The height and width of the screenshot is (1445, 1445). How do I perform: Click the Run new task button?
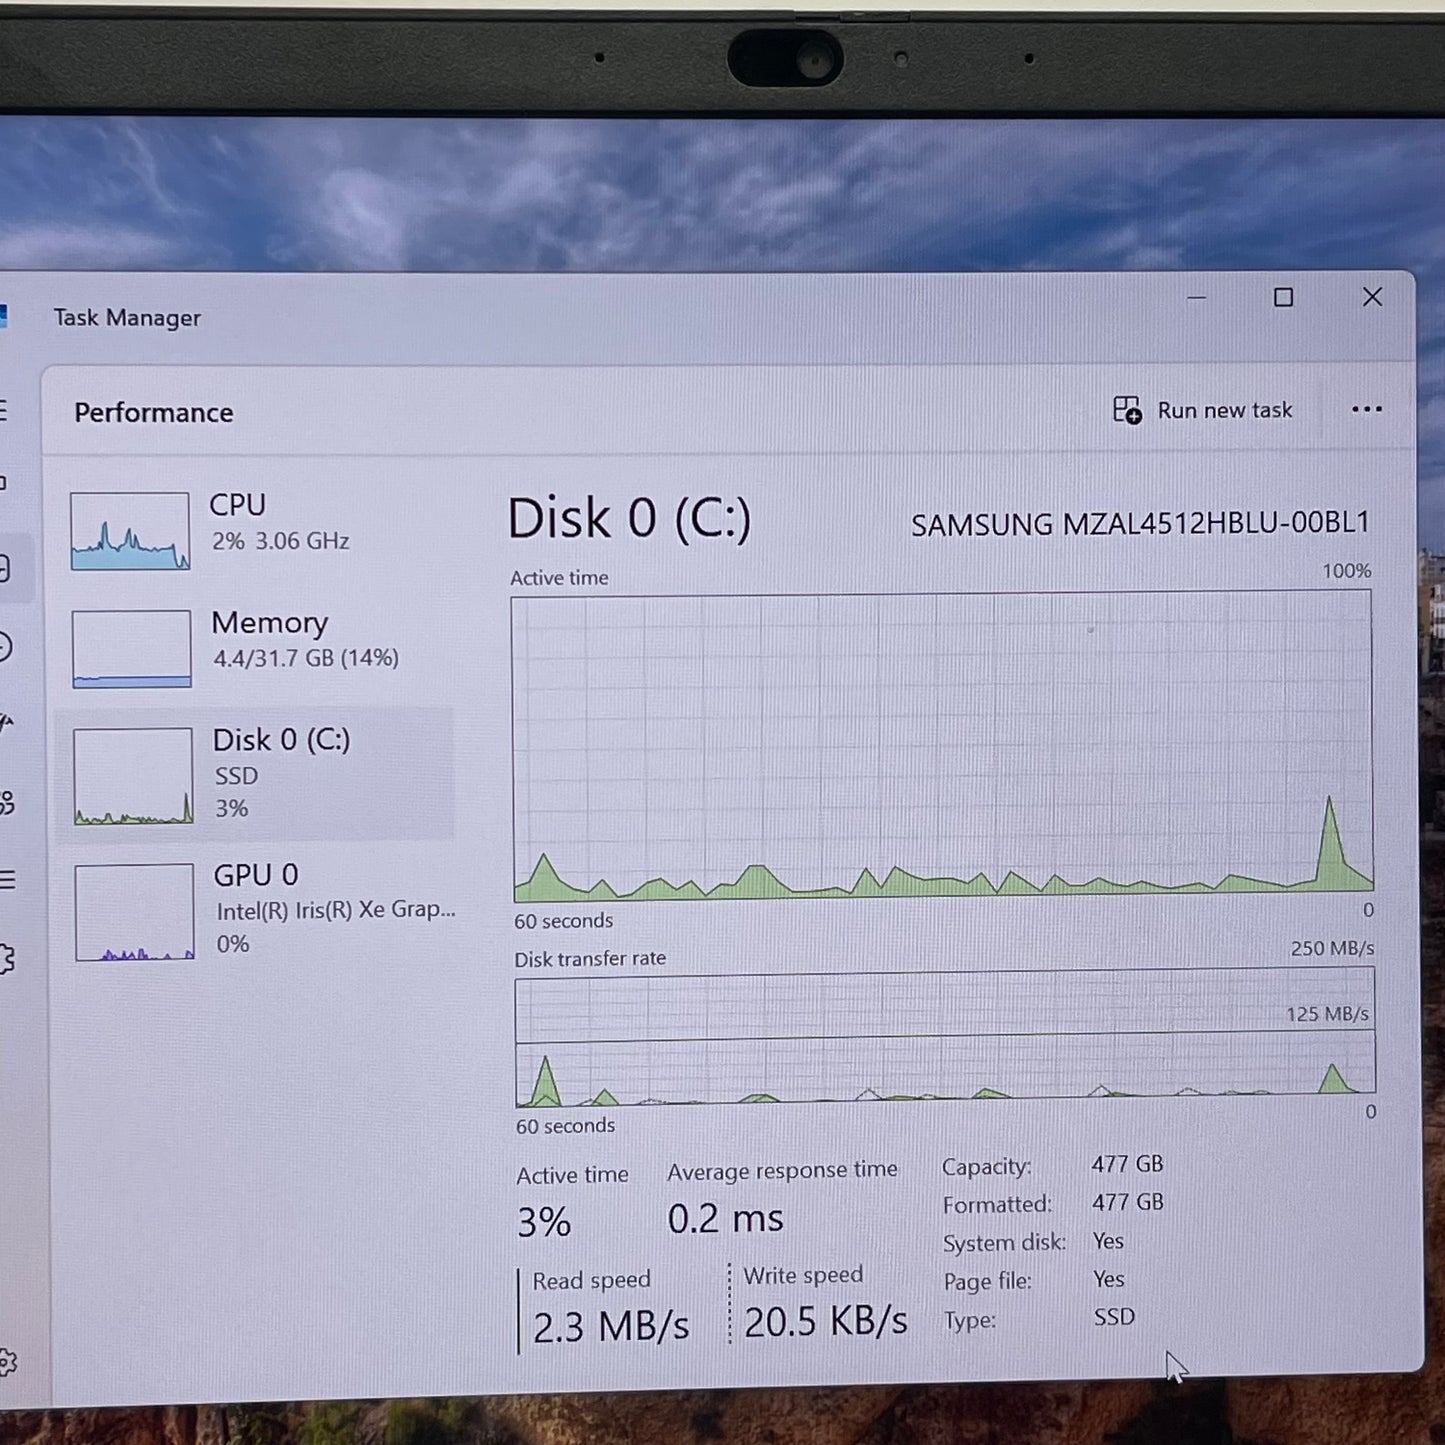click(1203, 411)
